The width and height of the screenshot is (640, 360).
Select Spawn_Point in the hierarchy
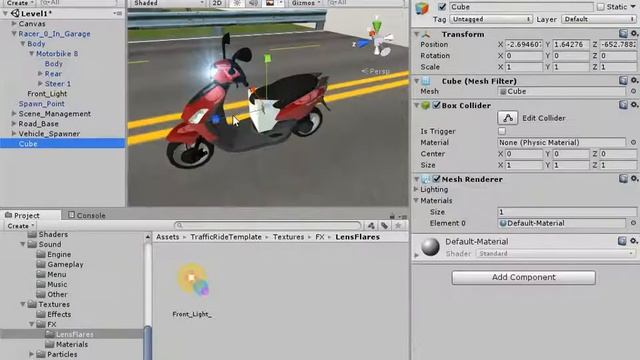pyautogui.click(x=41, y=104)
